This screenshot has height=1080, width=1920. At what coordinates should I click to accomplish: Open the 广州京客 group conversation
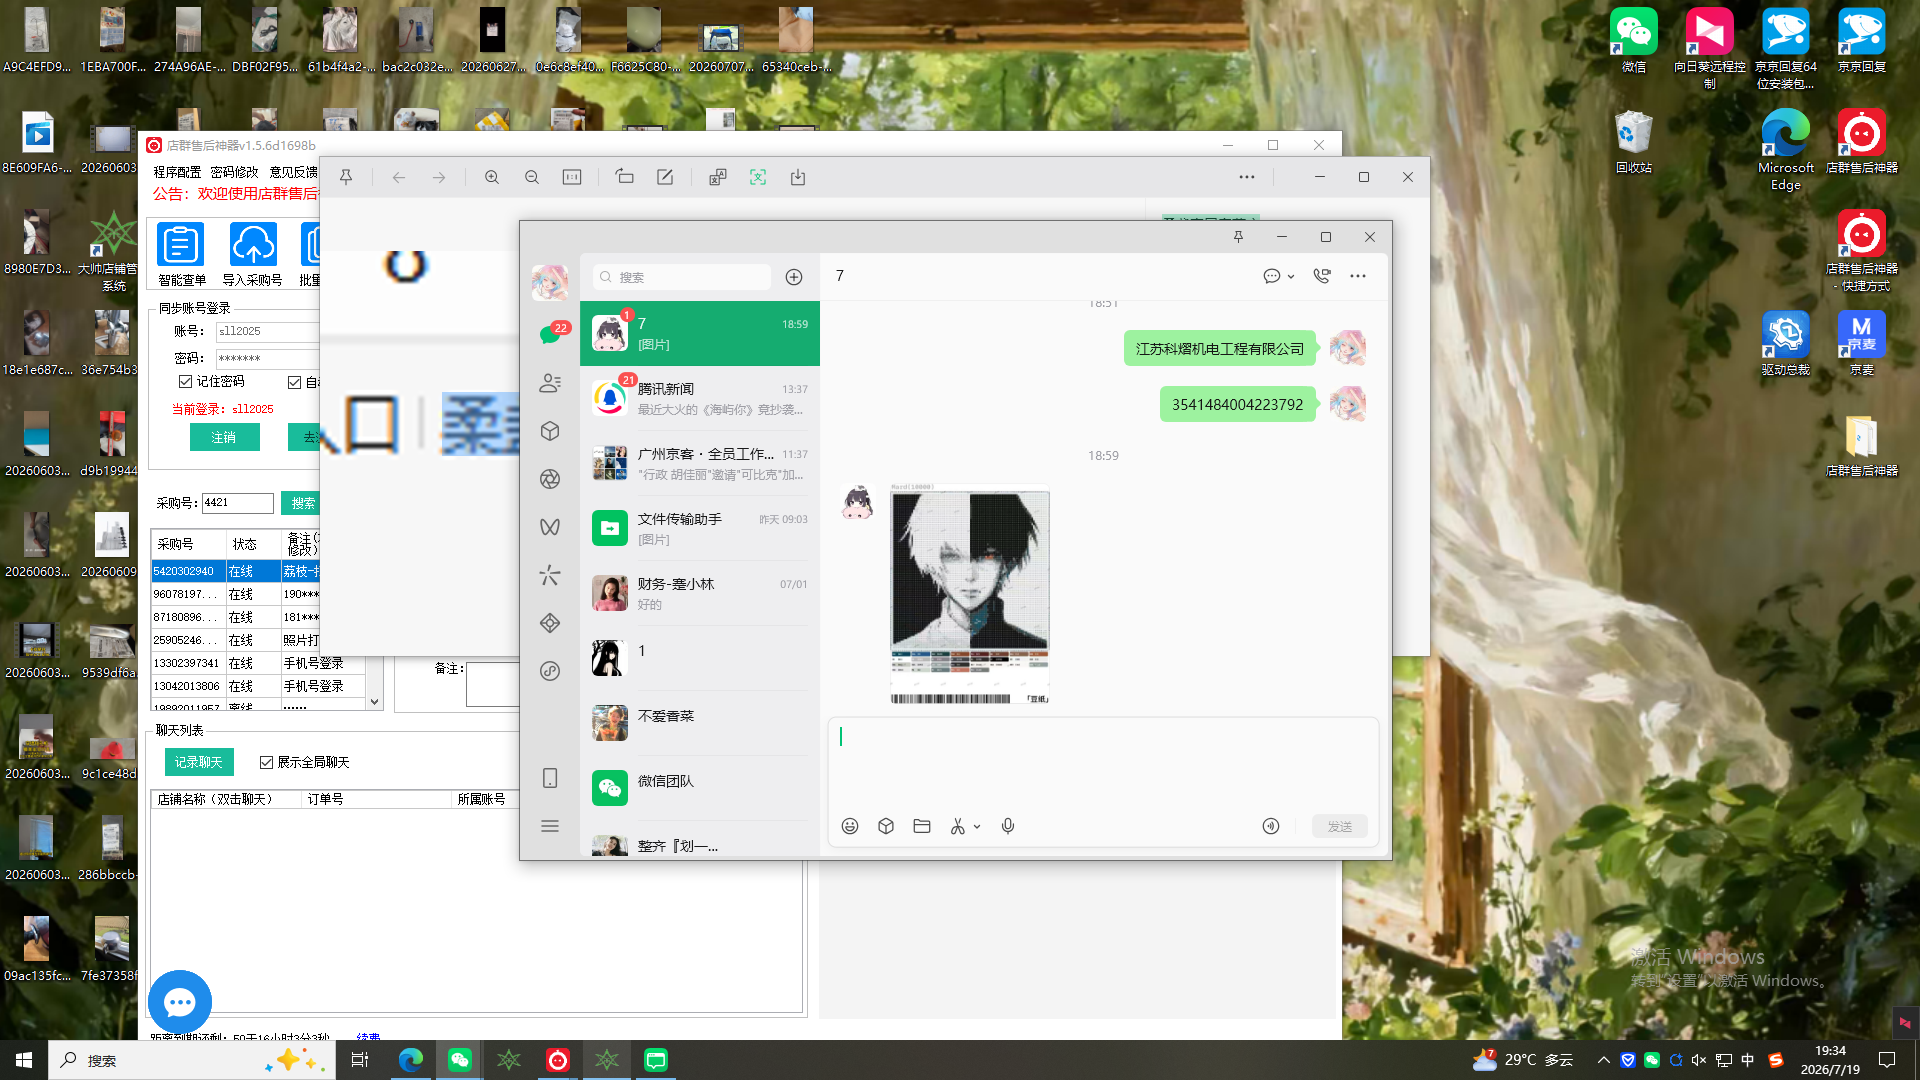700,463
